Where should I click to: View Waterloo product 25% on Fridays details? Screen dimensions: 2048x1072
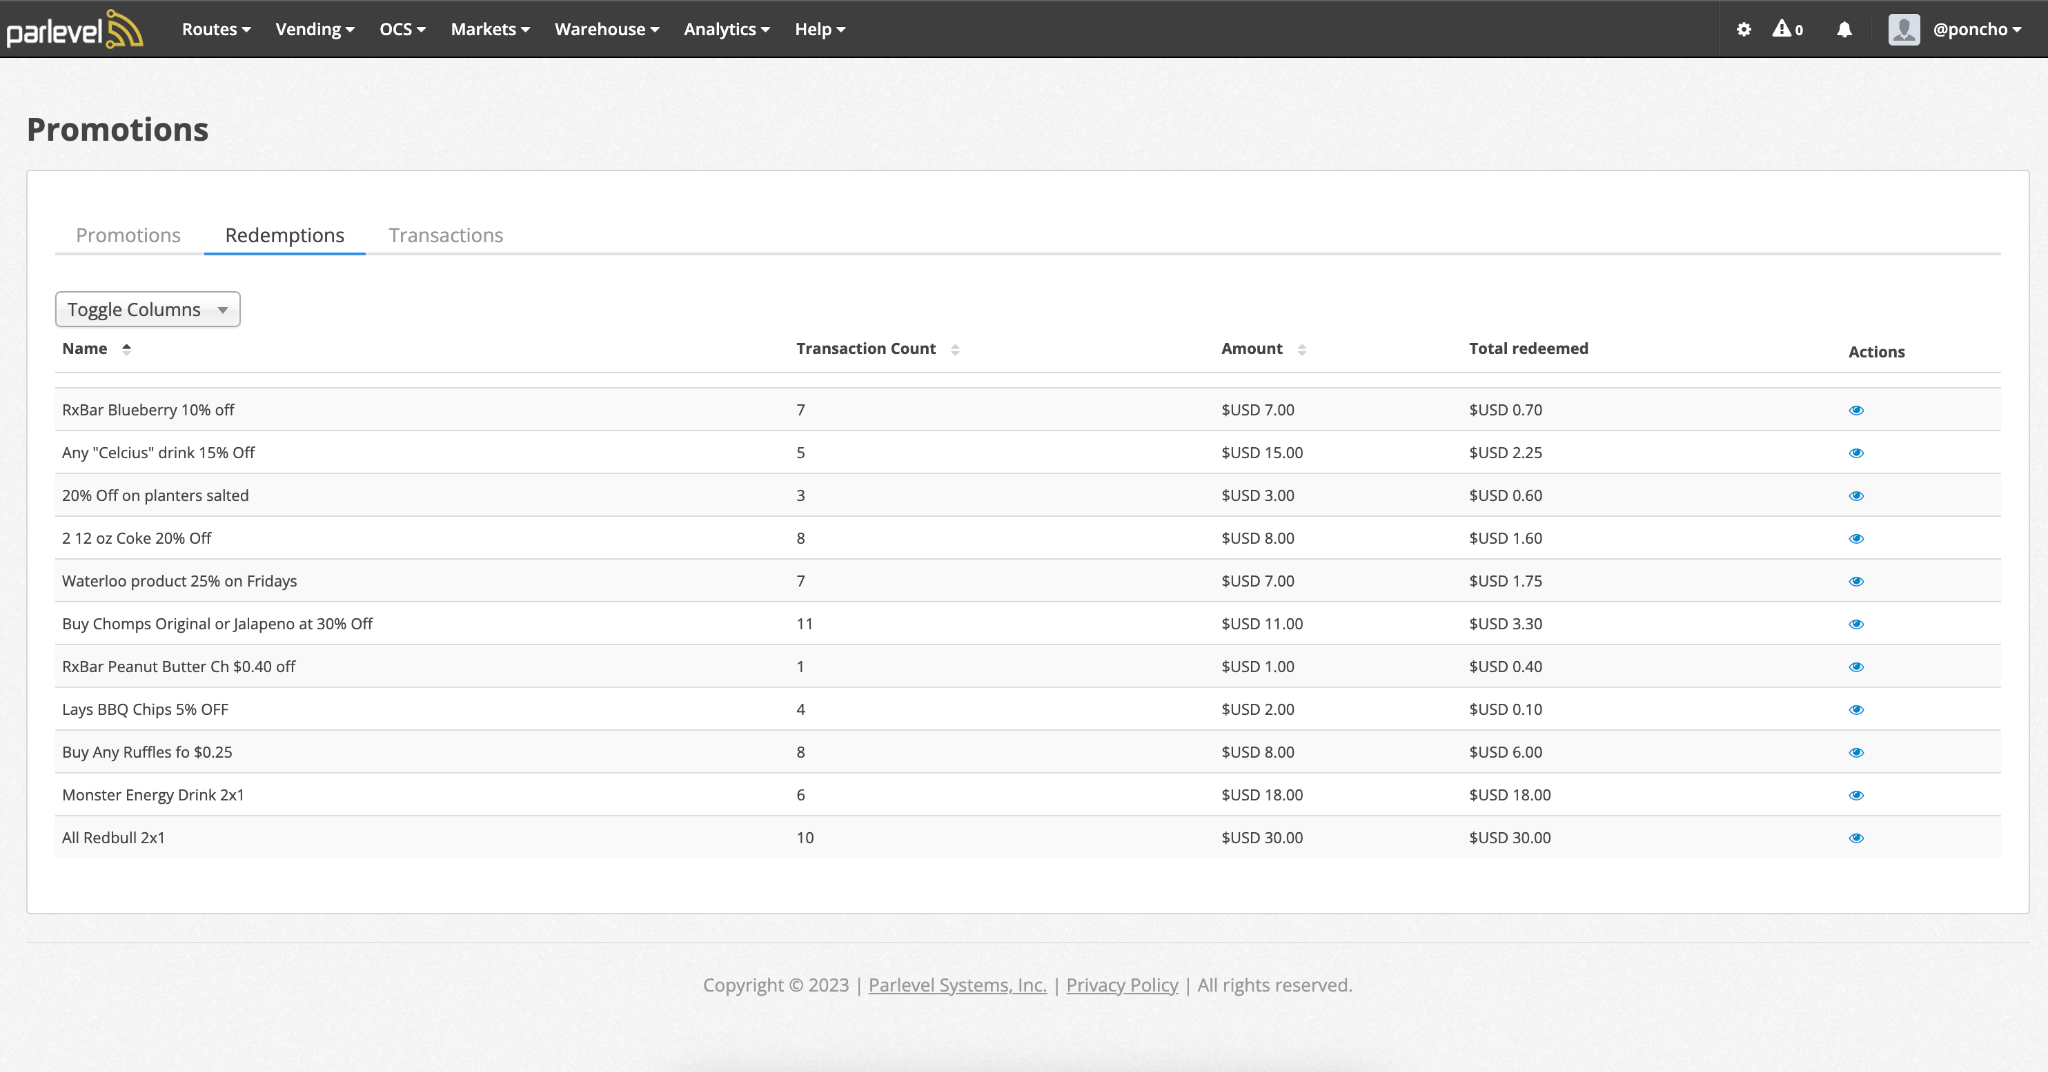1856,581
